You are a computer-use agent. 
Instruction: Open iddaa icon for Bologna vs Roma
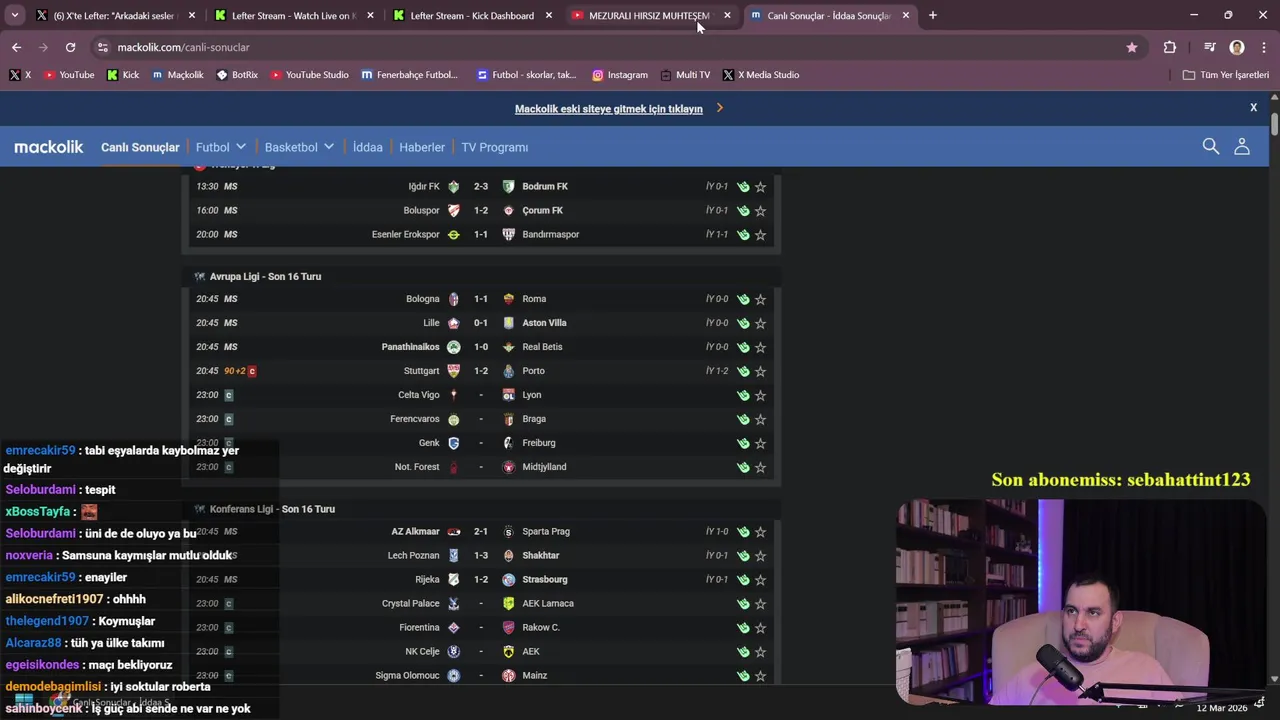coord(743,299)
